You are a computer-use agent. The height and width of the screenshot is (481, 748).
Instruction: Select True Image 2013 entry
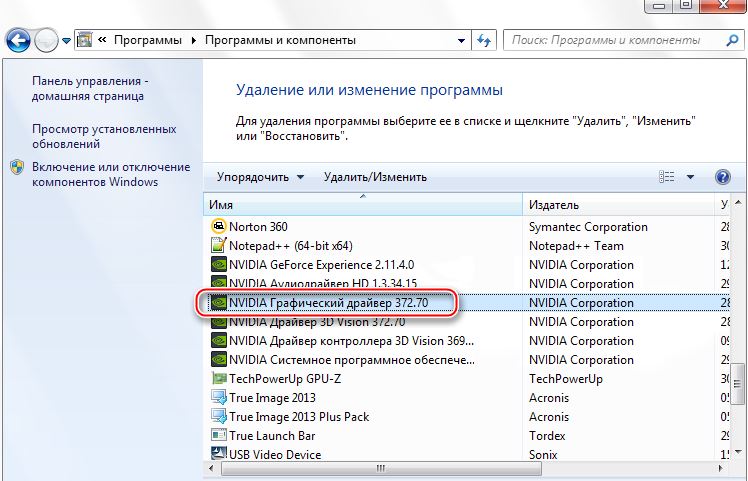coord(272,398)
